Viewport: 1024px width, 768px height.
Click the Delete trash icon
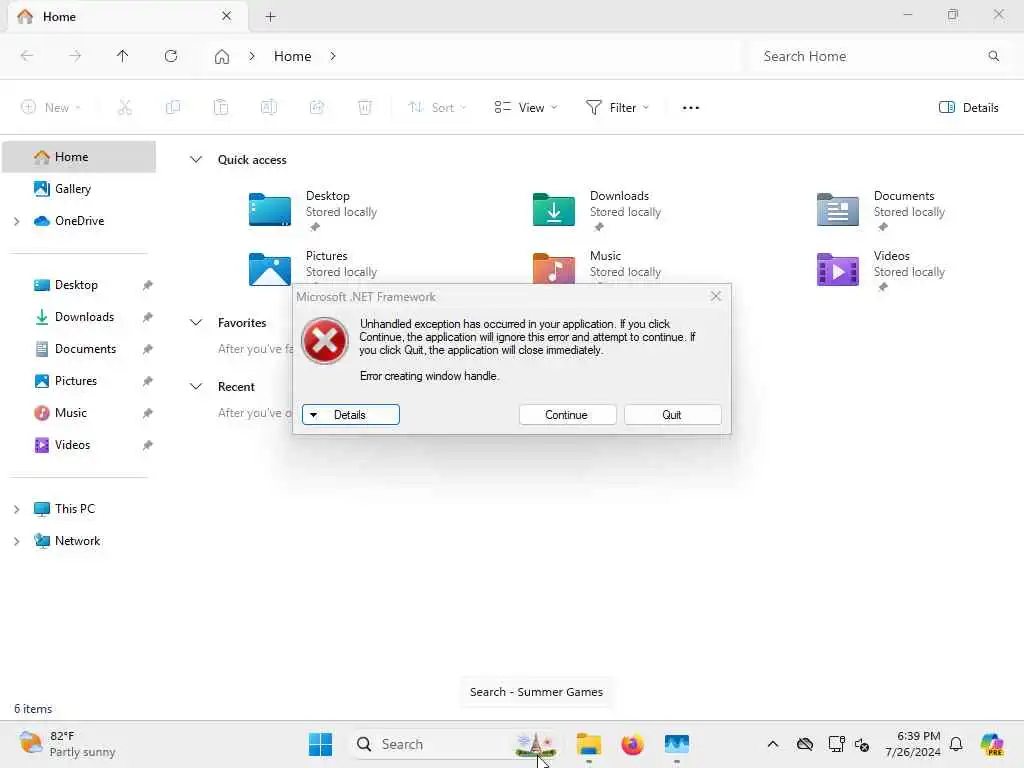click(365, 108)
